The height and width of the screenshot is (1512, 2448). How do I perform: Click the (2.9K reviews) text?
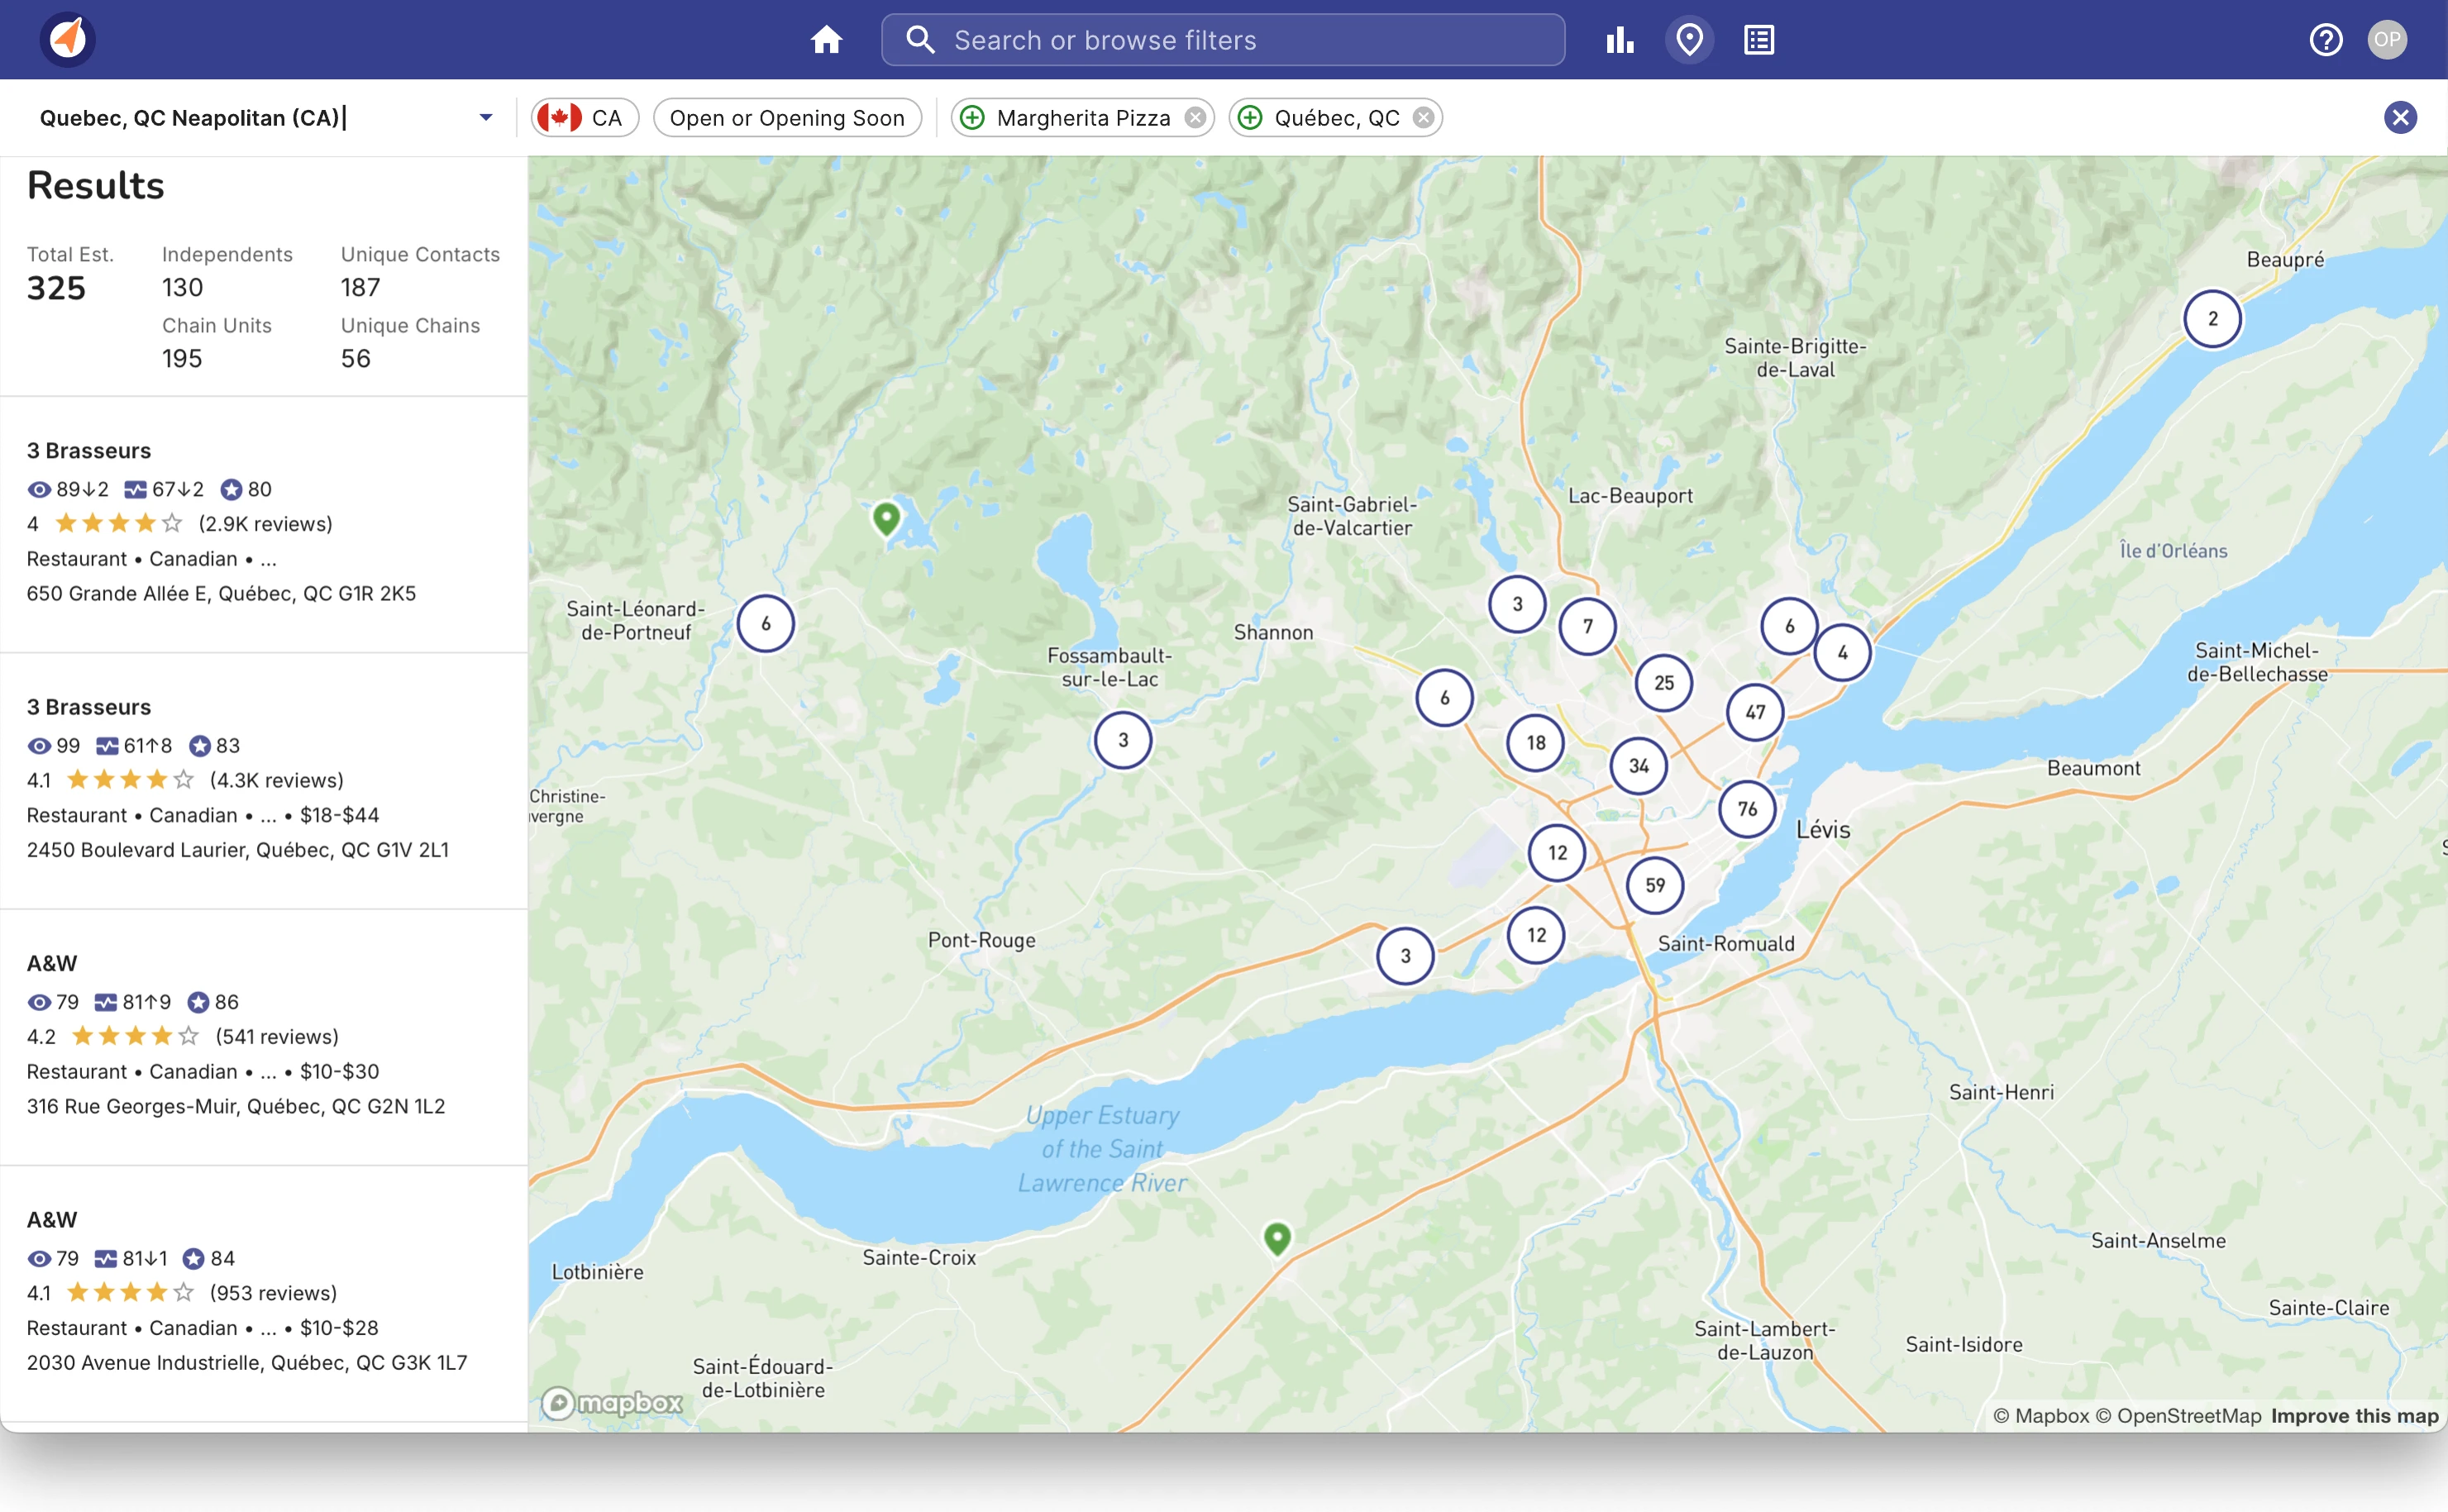(265, 524)
